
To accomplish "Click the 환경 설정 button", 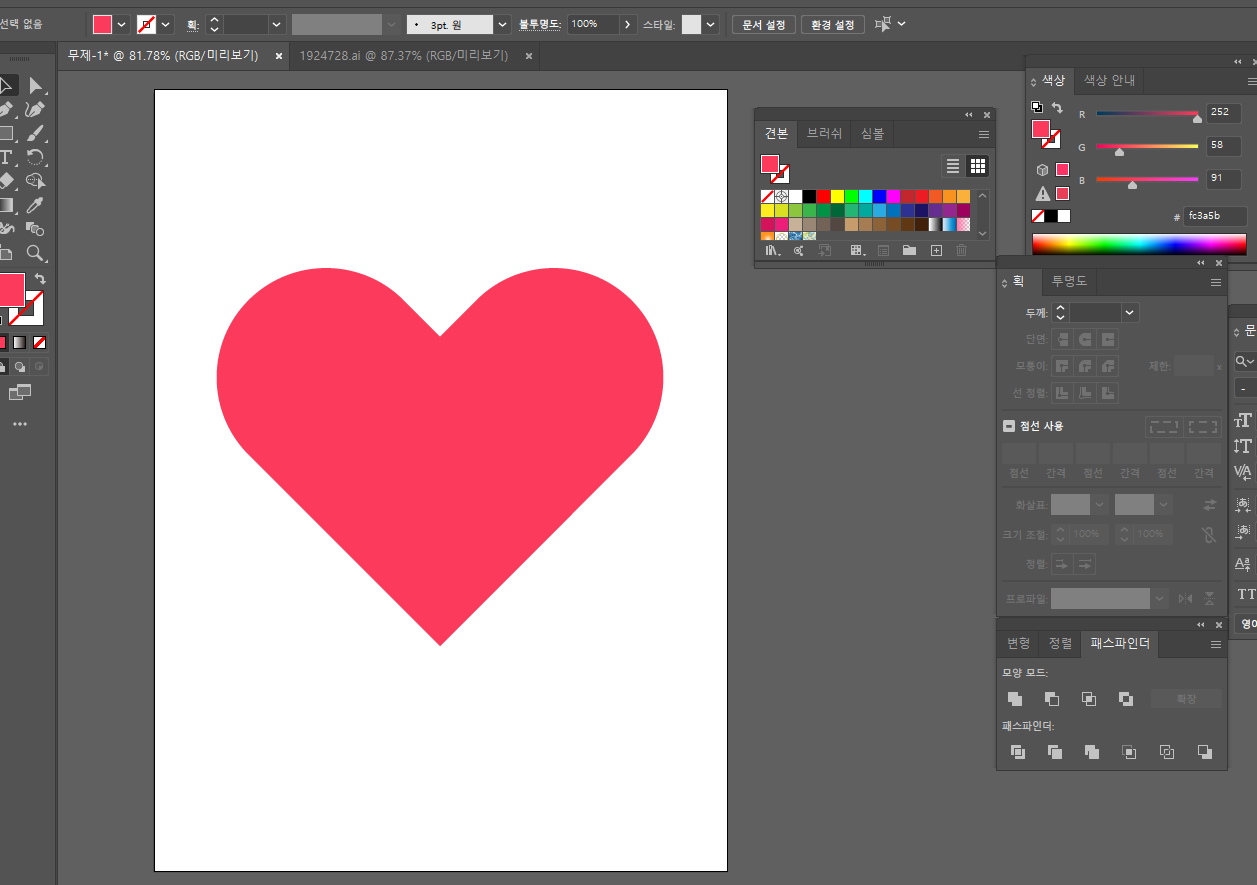I will [x=833, y=24].
